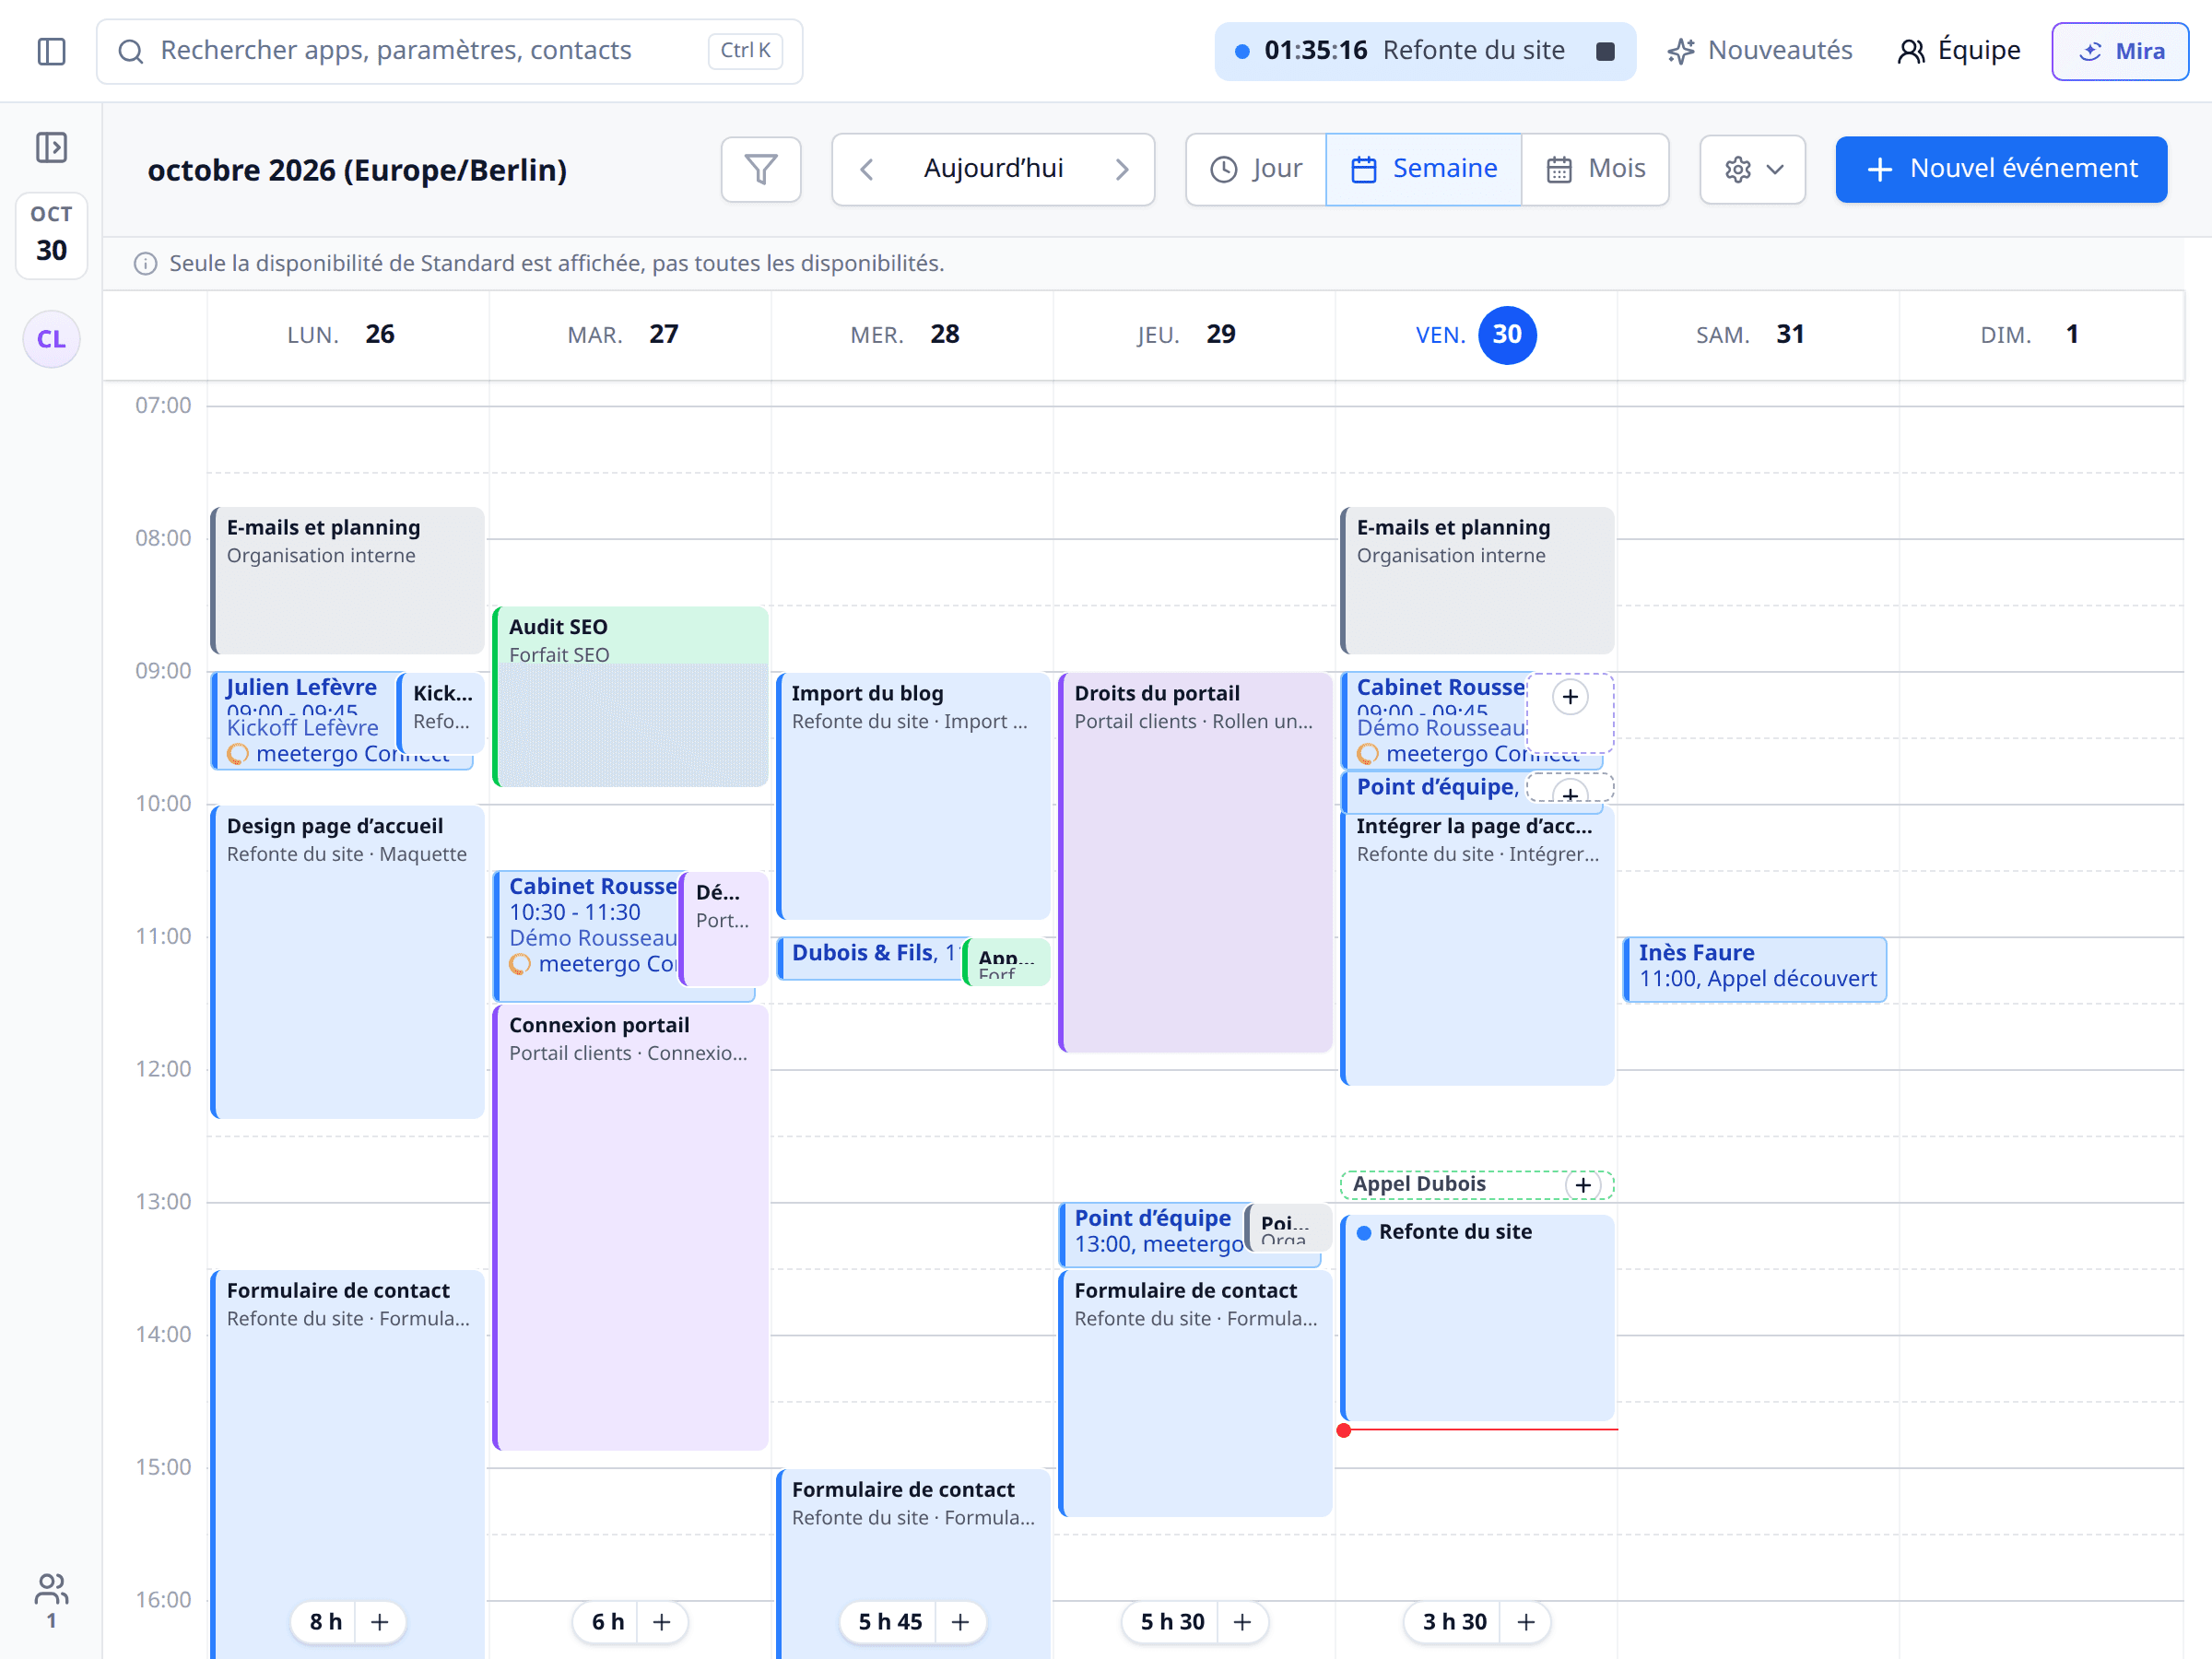Screen dimensions: 2212x1659
Task: Add time entry to Friday 3 h 30 total
Action: [x=1526, y=1621]
